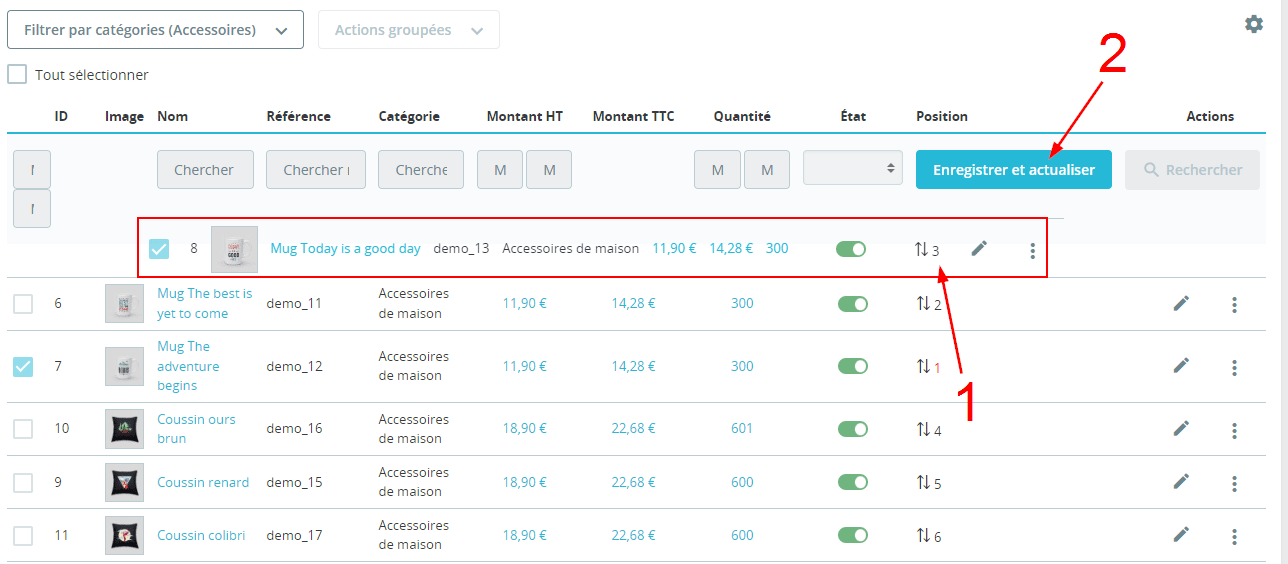Click the pencil icon in the Mug Today row
Screen dimensions: 1288x564
(x=979, y=248)
